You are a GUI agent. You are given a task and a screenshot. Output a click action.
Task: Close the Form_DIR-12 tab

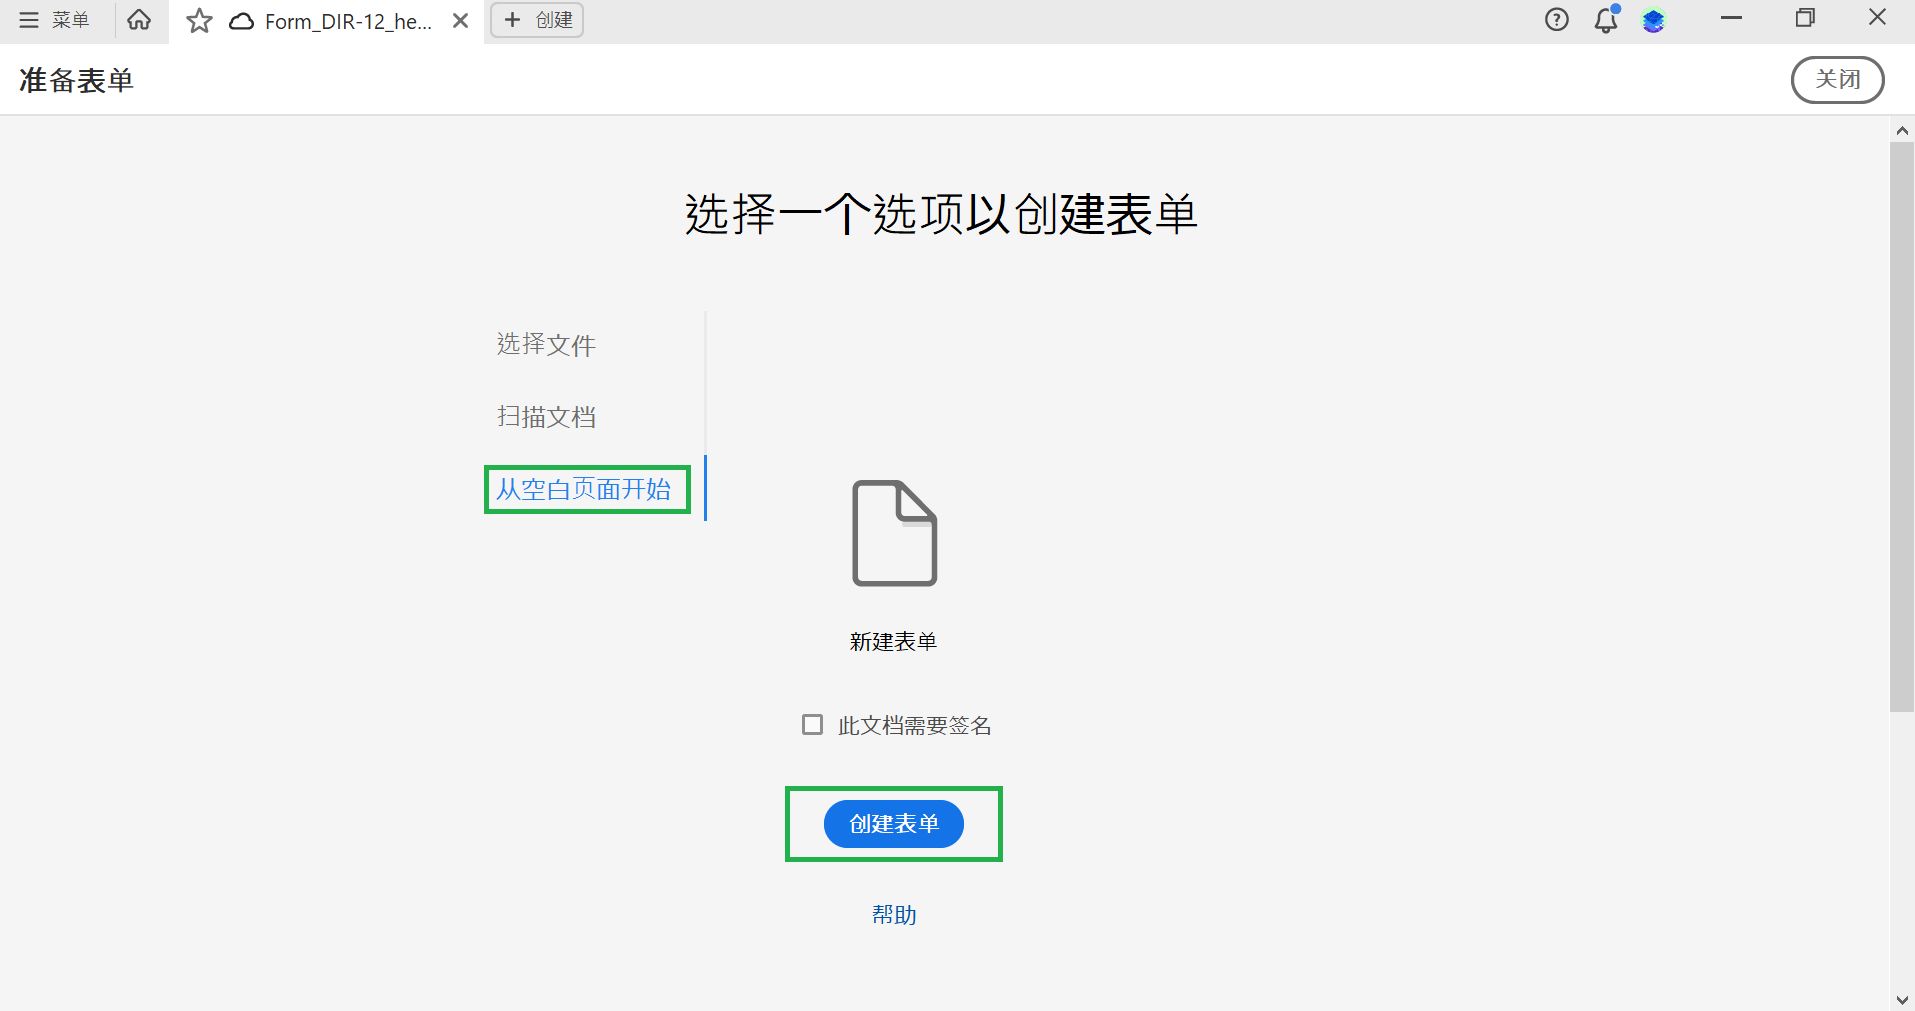tap(459, 20)
